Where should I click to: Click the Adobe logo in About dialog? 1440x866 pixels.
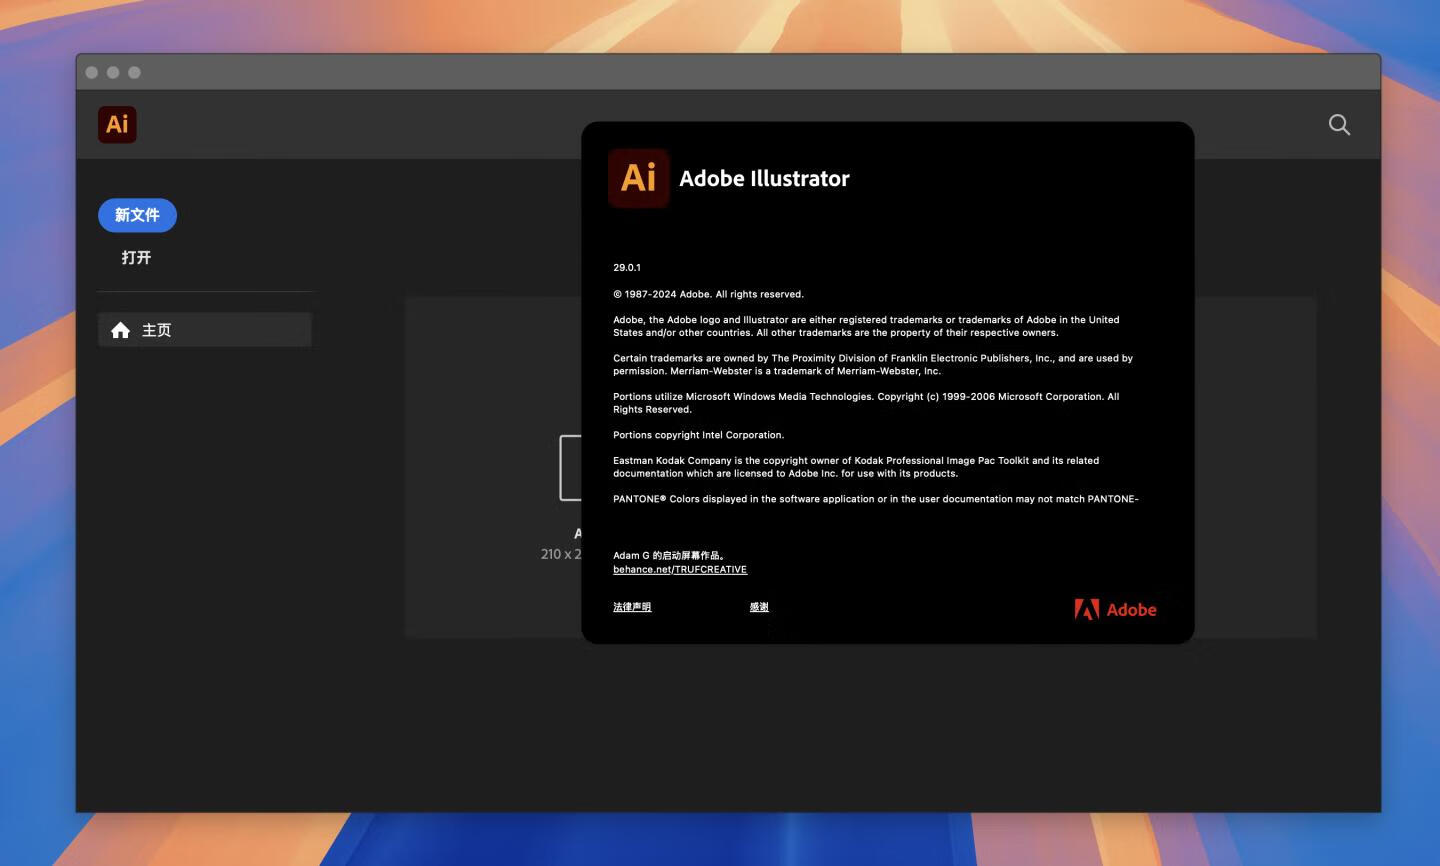tap(1115, 610)
